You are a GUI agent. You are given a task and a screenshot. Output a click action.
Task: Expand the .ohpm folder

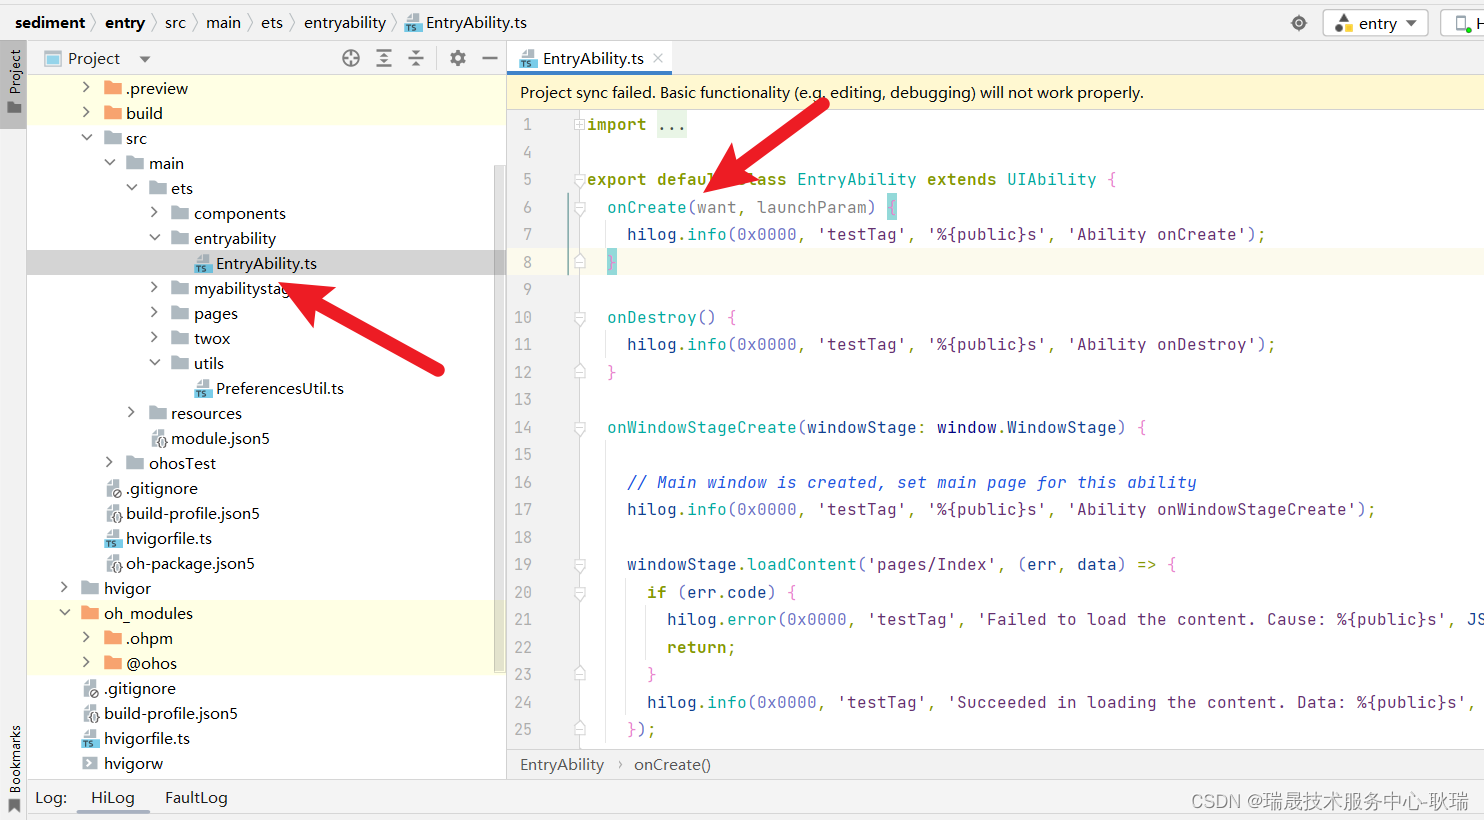86,638
